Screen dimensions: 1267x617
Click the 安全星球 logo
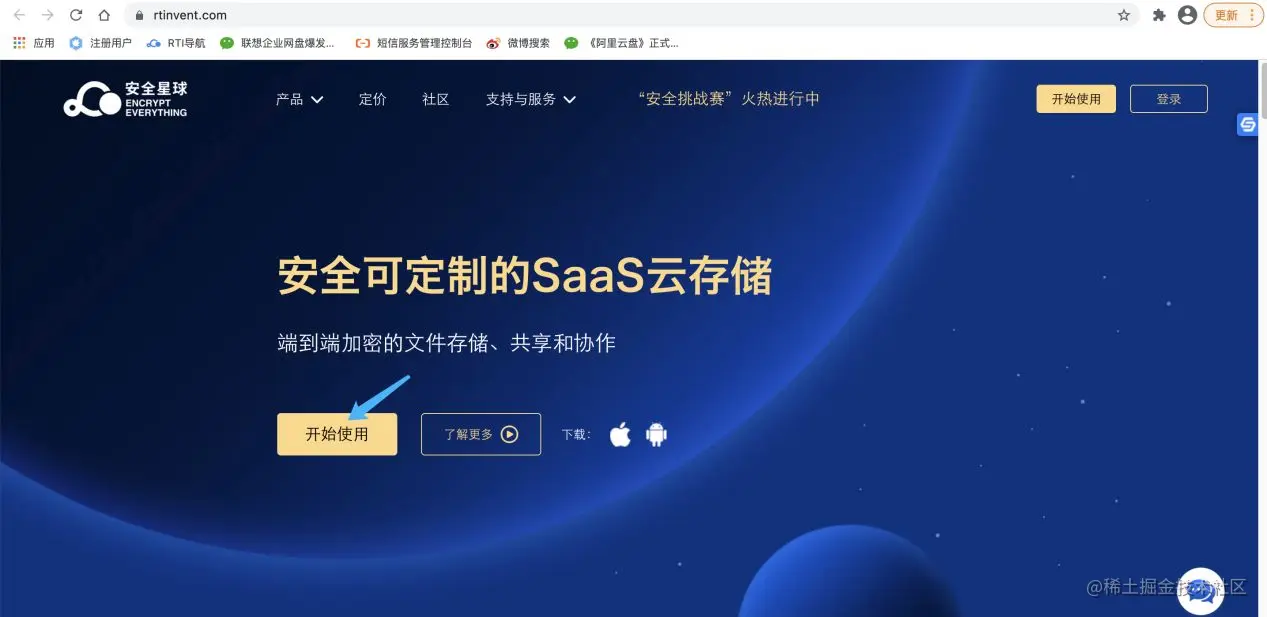(x=125, y=99)
